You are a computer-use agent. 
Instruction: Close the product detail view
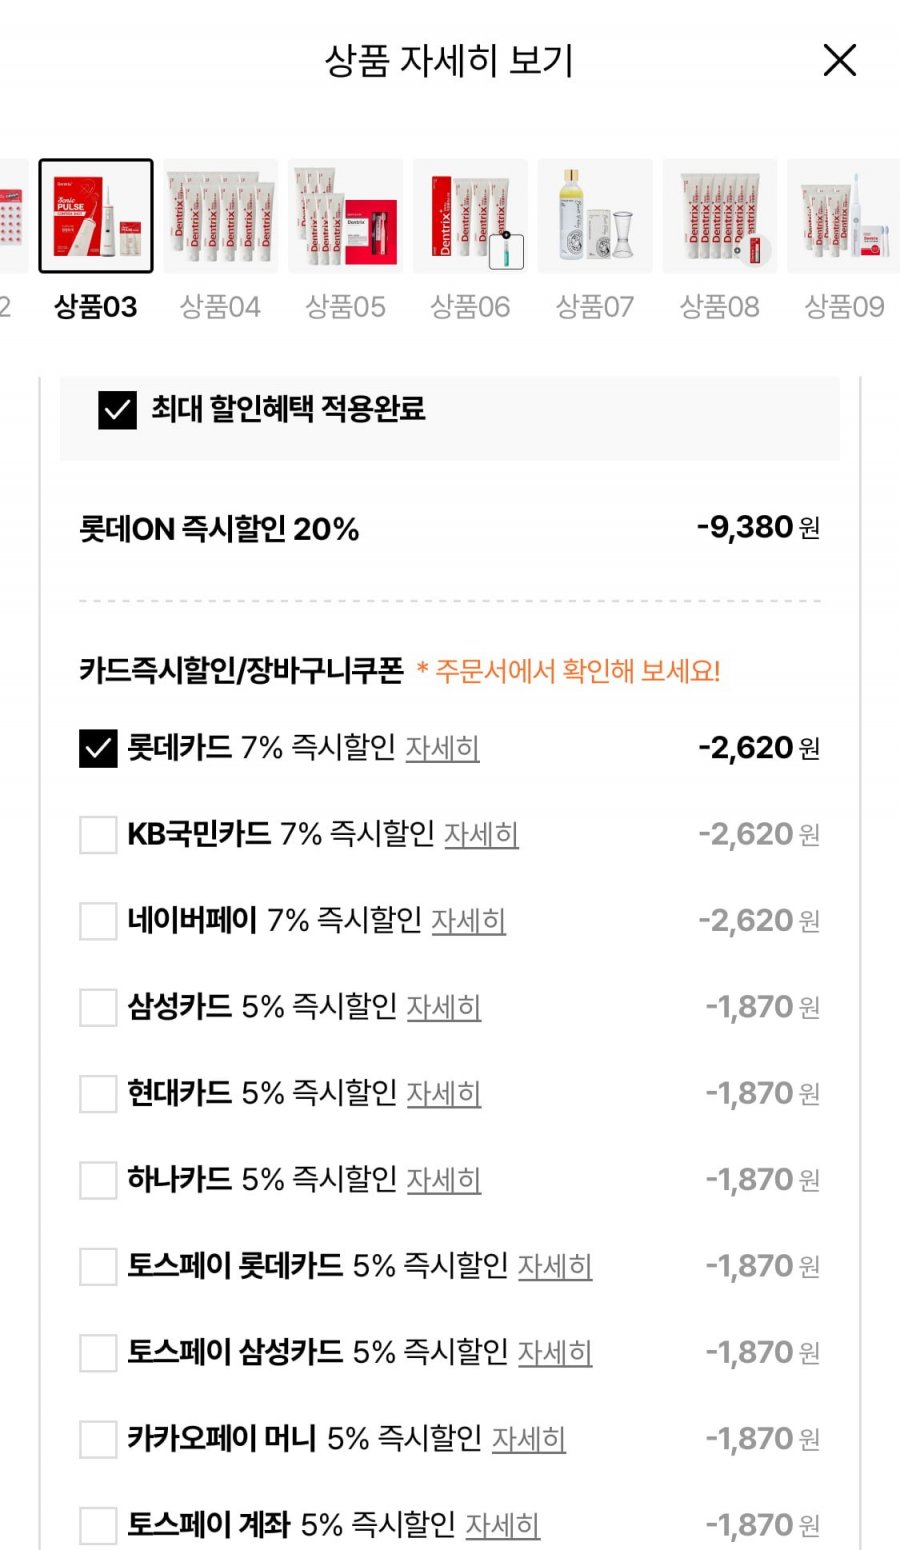pyautogui.click(x=839, y=60)
